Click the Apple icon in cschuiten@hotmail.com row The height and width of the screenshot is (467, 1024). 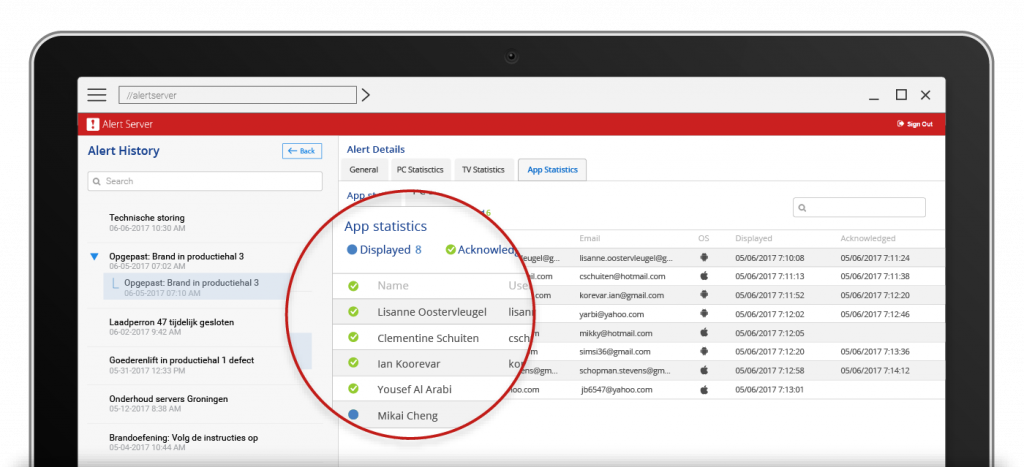pyautogui.click(x=704, y=276)
